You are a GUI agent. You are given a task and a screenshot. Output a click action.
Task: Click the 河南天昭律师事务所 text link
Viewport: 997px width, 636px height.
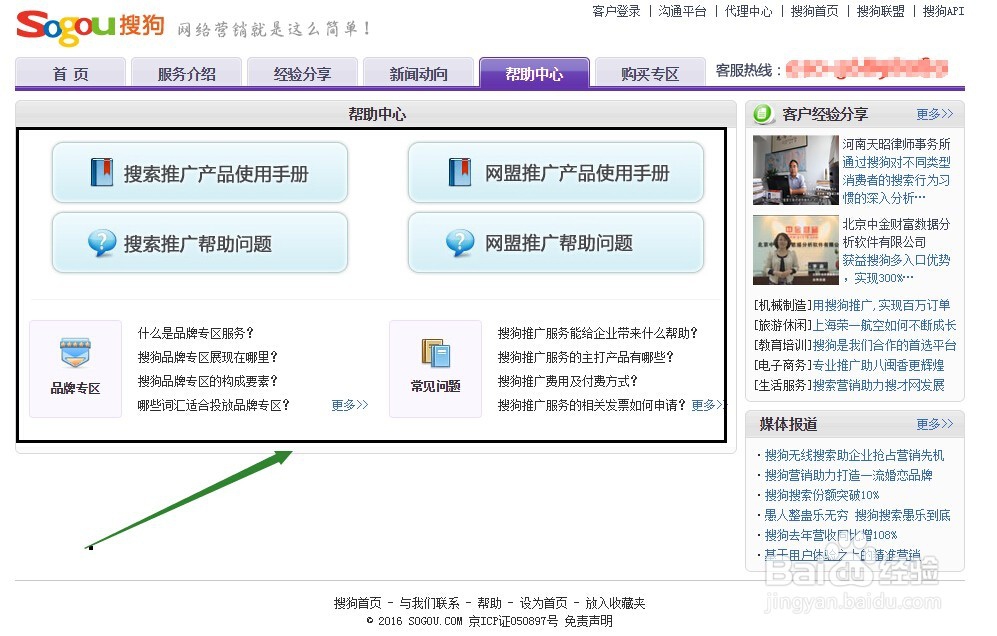(x=897, y=144)
